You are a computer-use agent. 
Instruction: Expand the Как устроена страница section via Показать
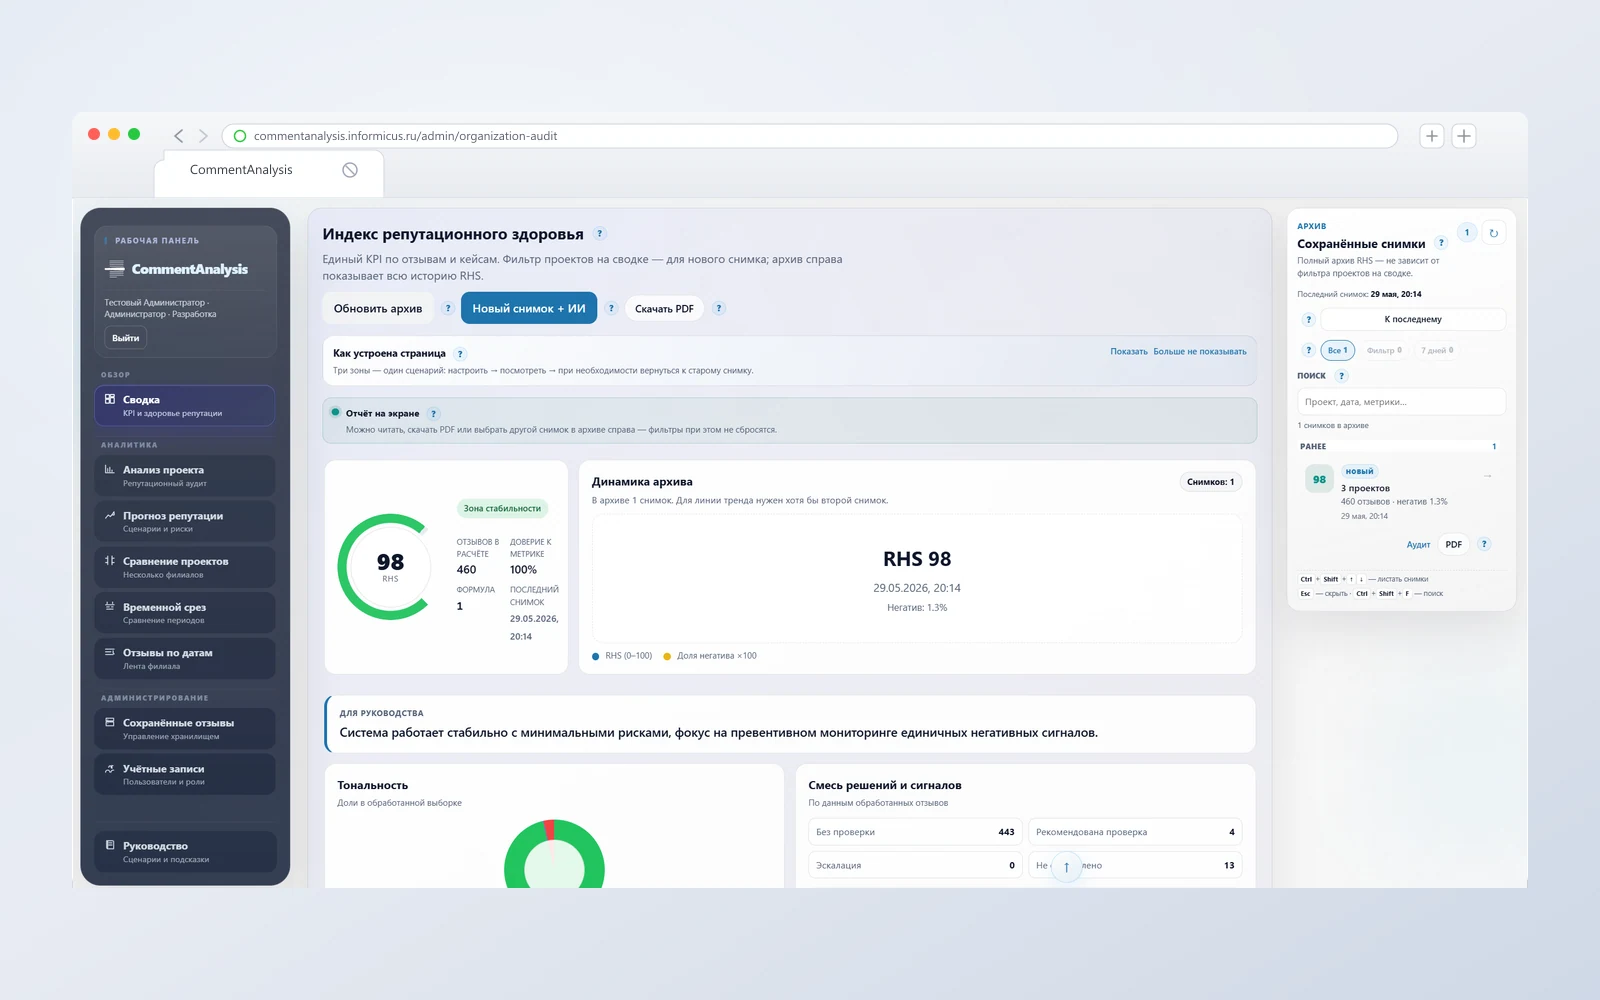pos(1129,352)
